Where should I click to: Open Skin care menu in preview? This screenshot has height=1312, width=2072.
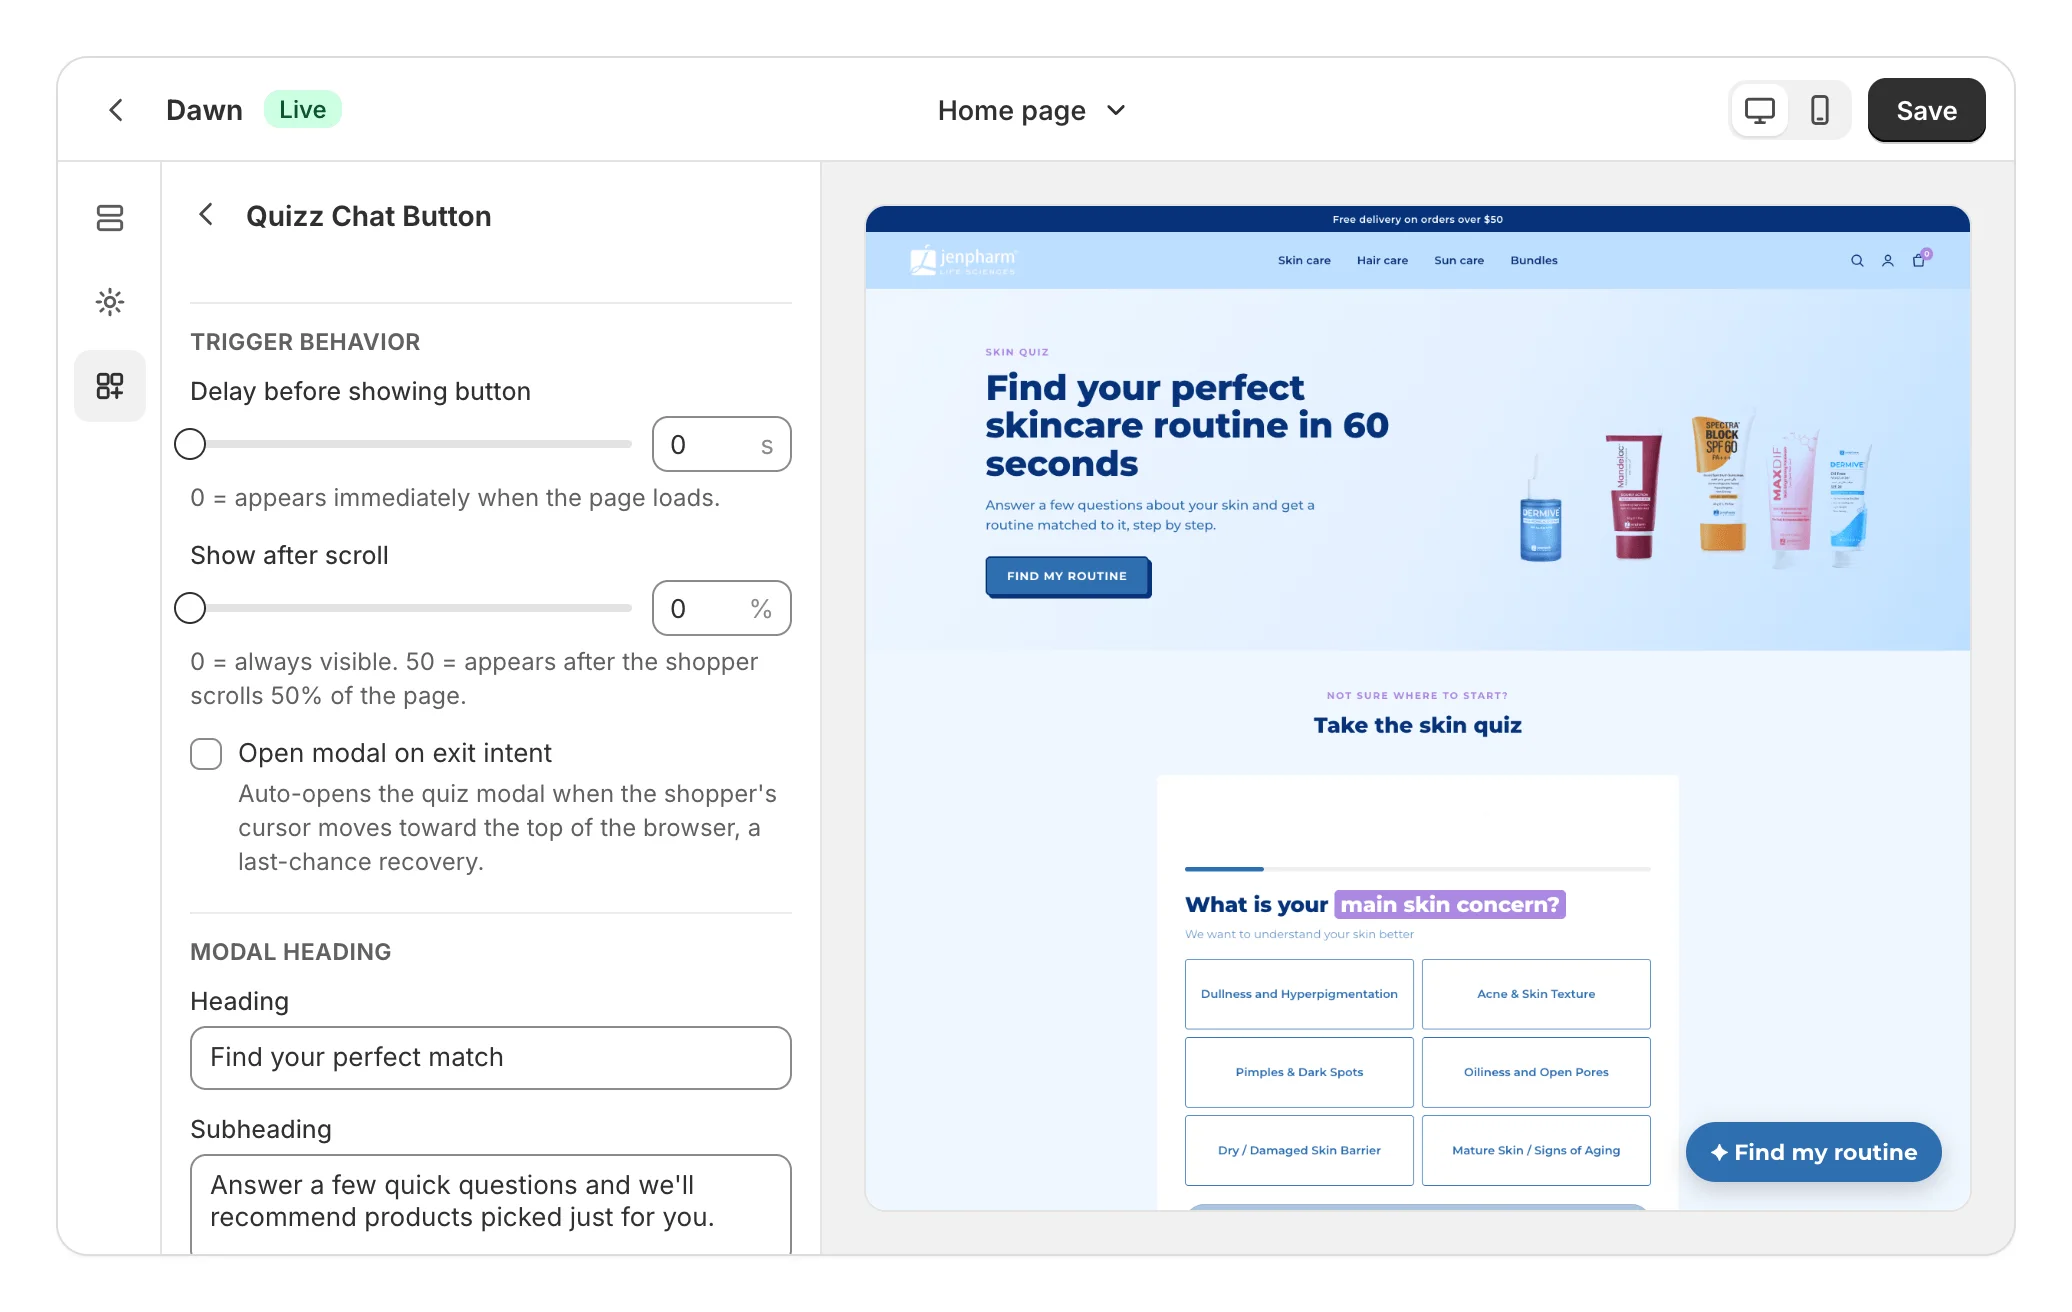pos(1304,261)
